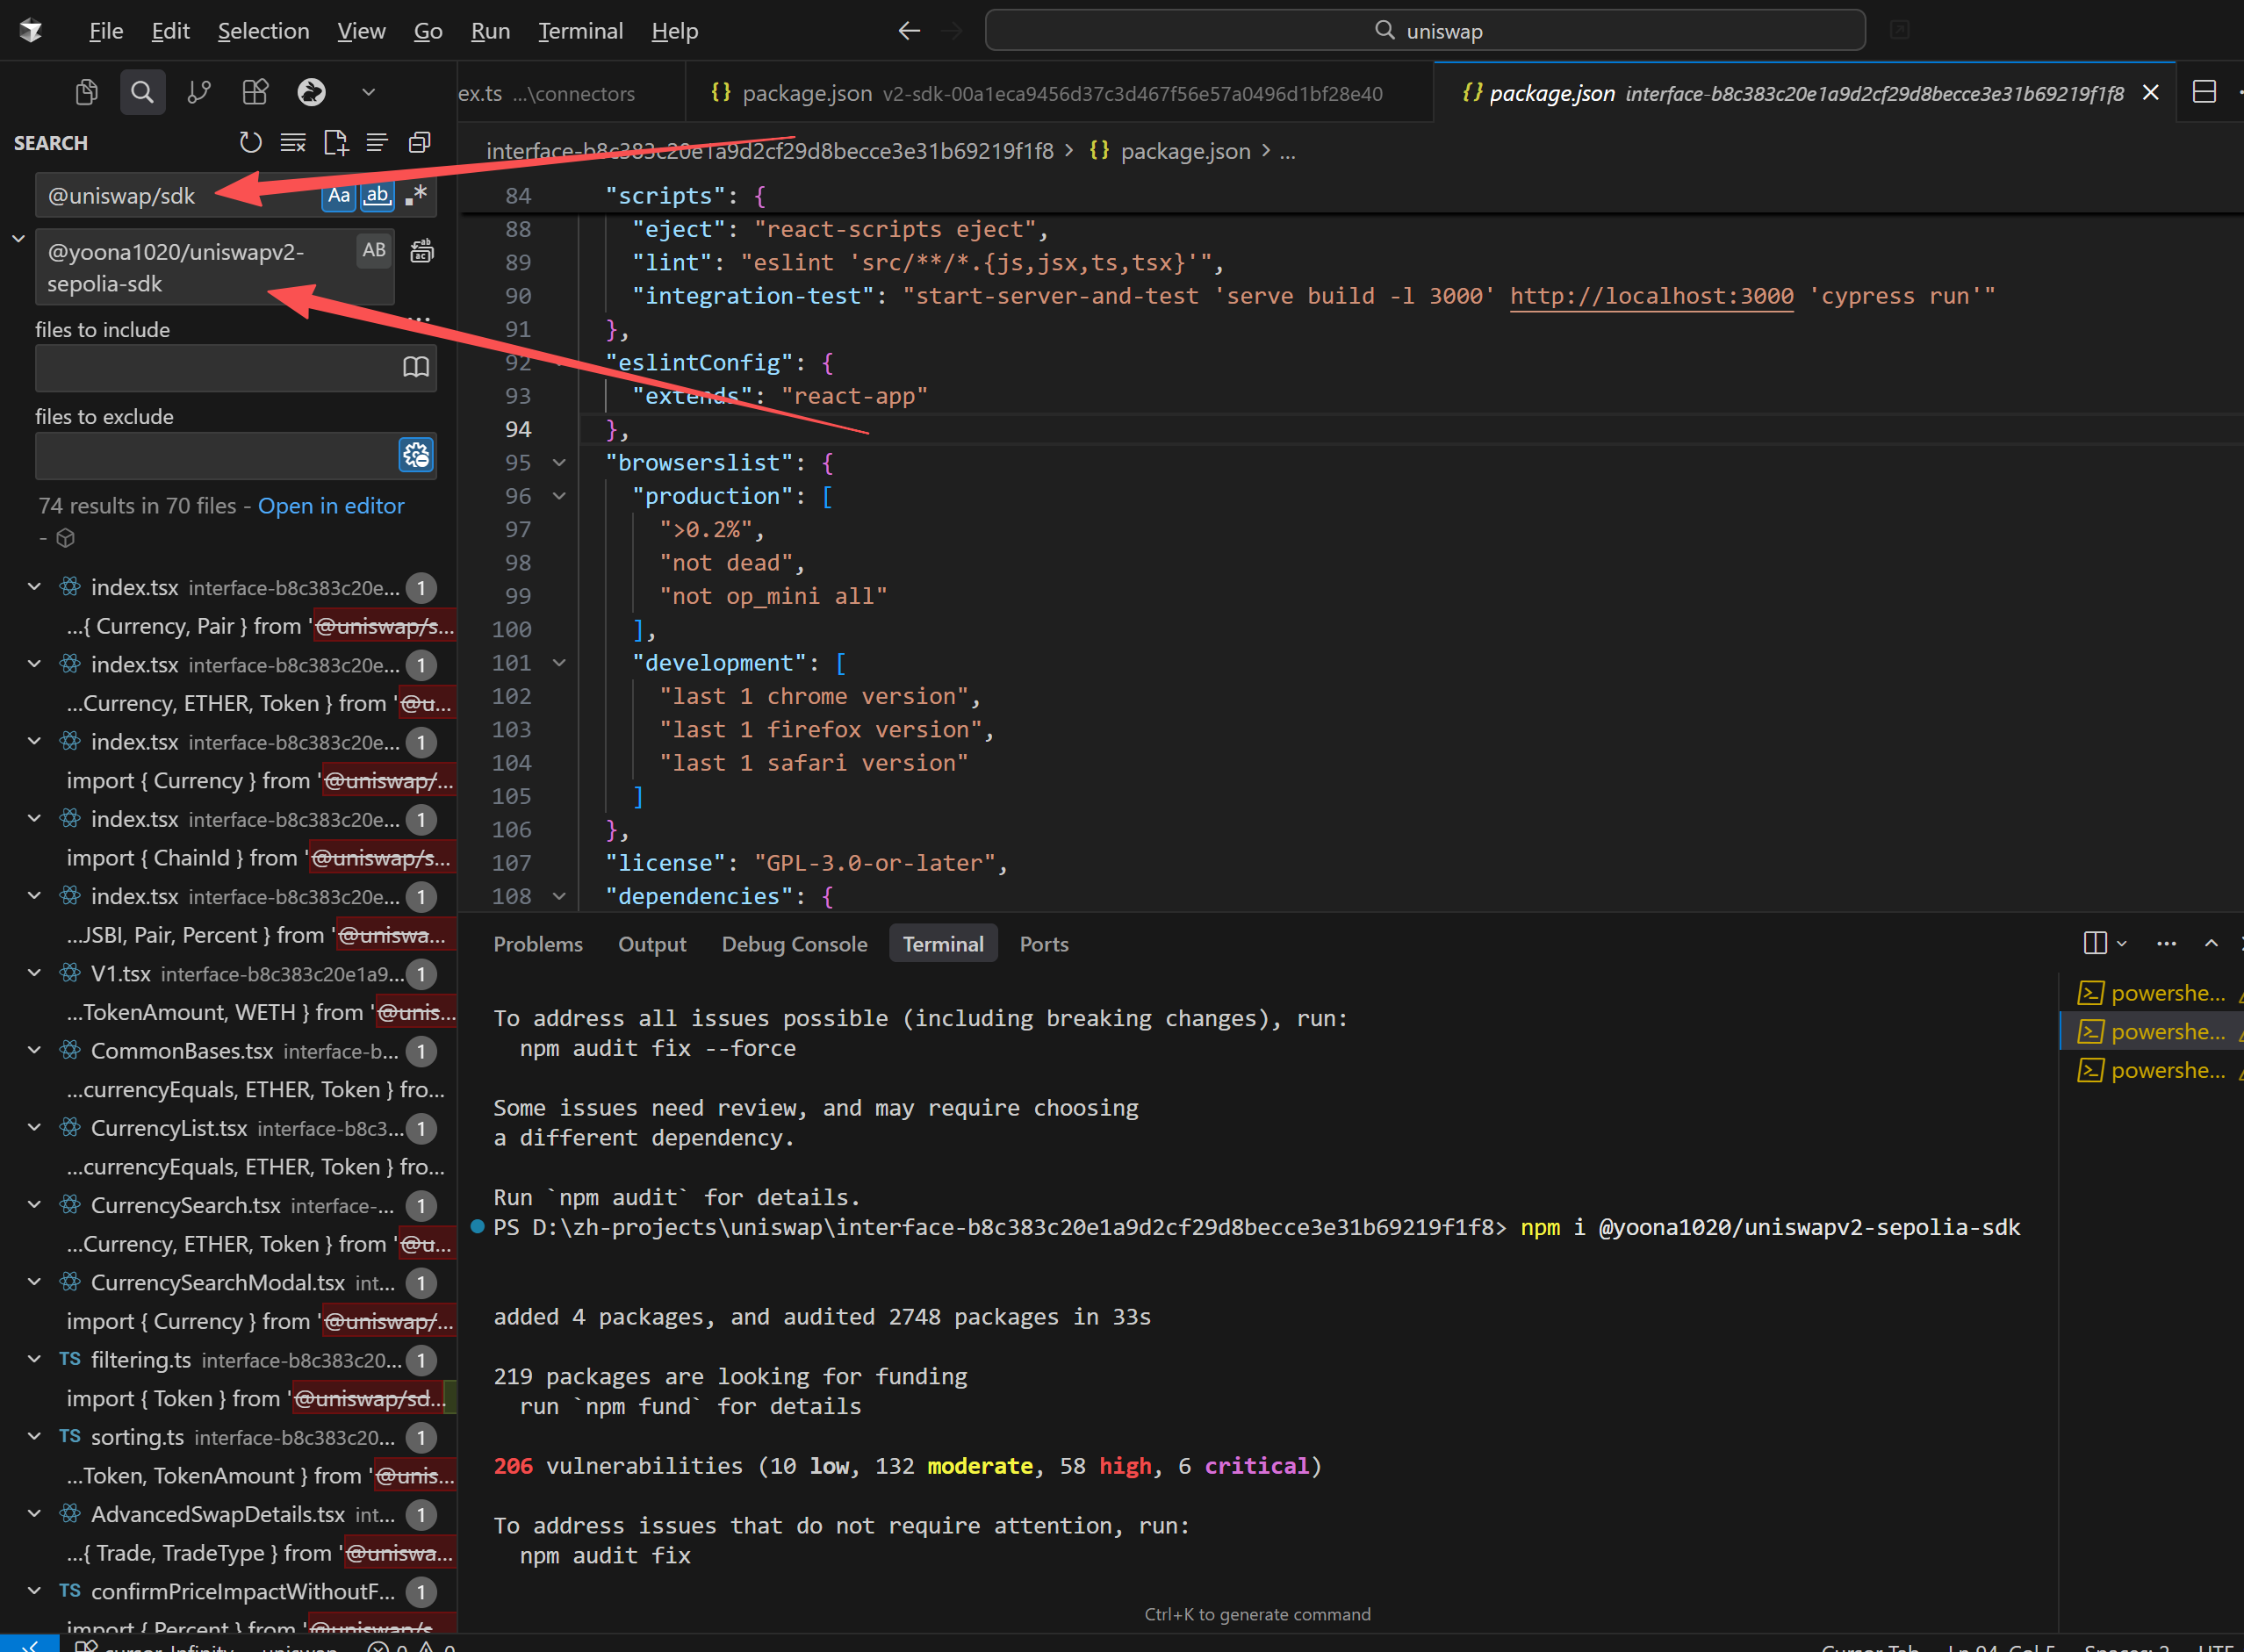
Task: Toggle Use Regular Expression option
Action: (416, 195)
